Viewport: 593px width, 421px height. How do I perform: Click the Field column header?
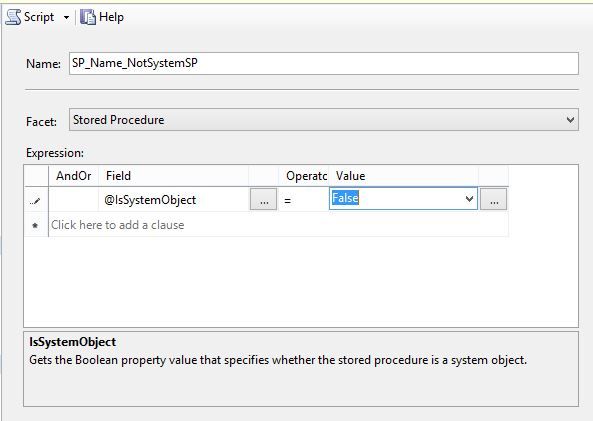pyautogui.click(x=173, y=176)
